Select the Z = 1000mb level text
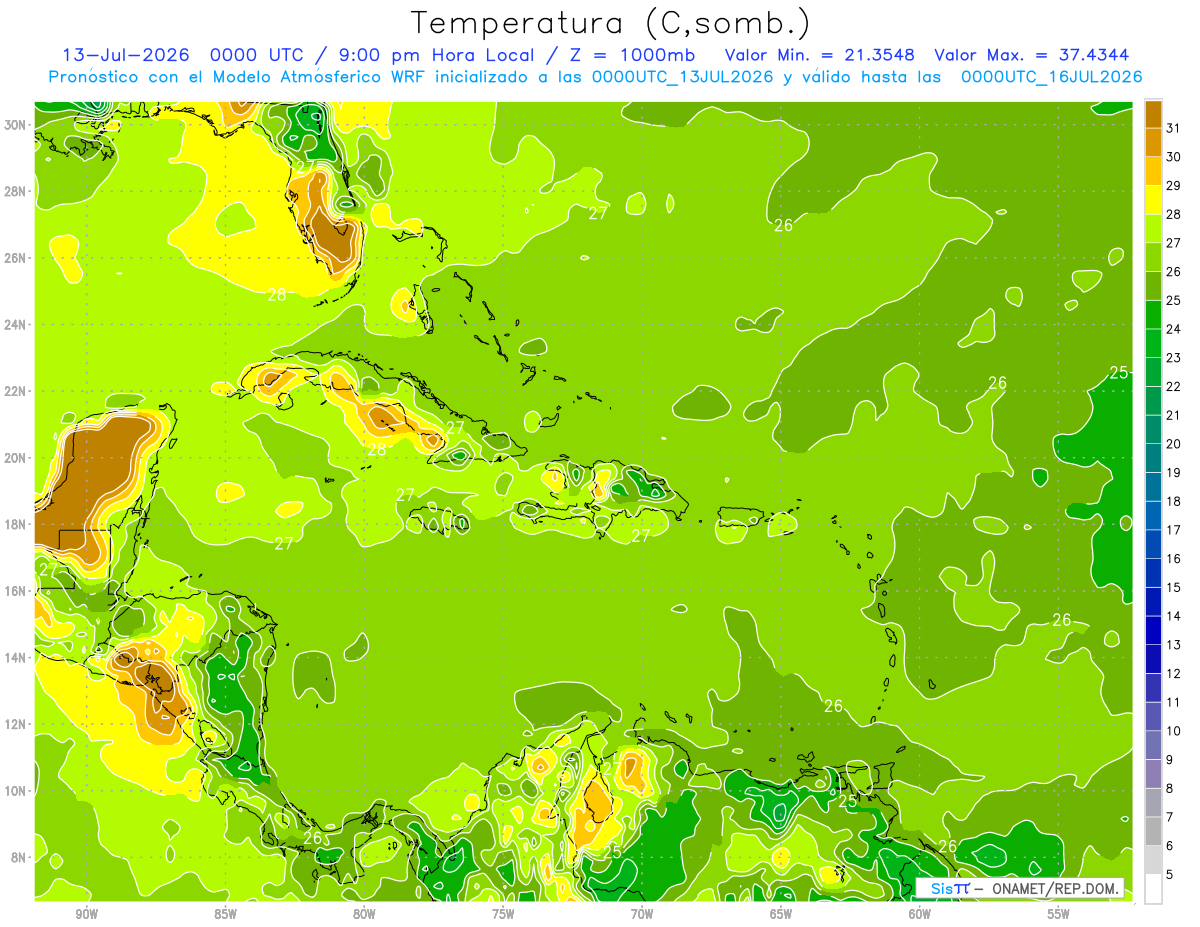 pos(630,55)
